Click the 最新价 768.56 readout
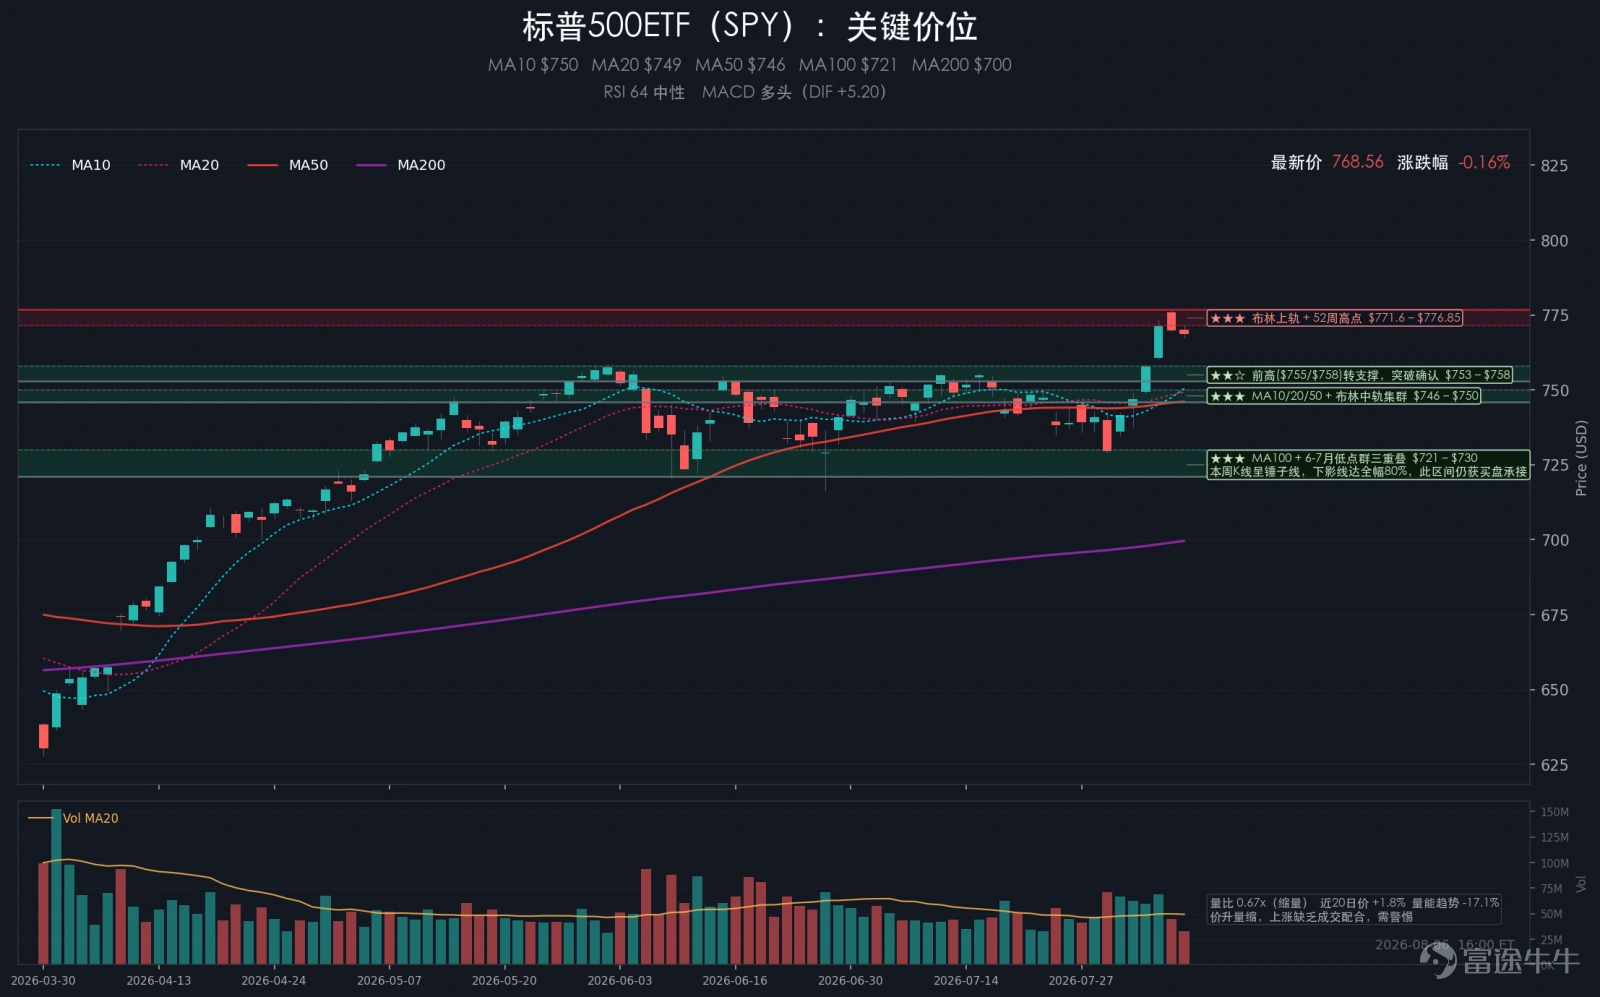This screenshot has height=997, width=1600. (x=1327, y=162)
